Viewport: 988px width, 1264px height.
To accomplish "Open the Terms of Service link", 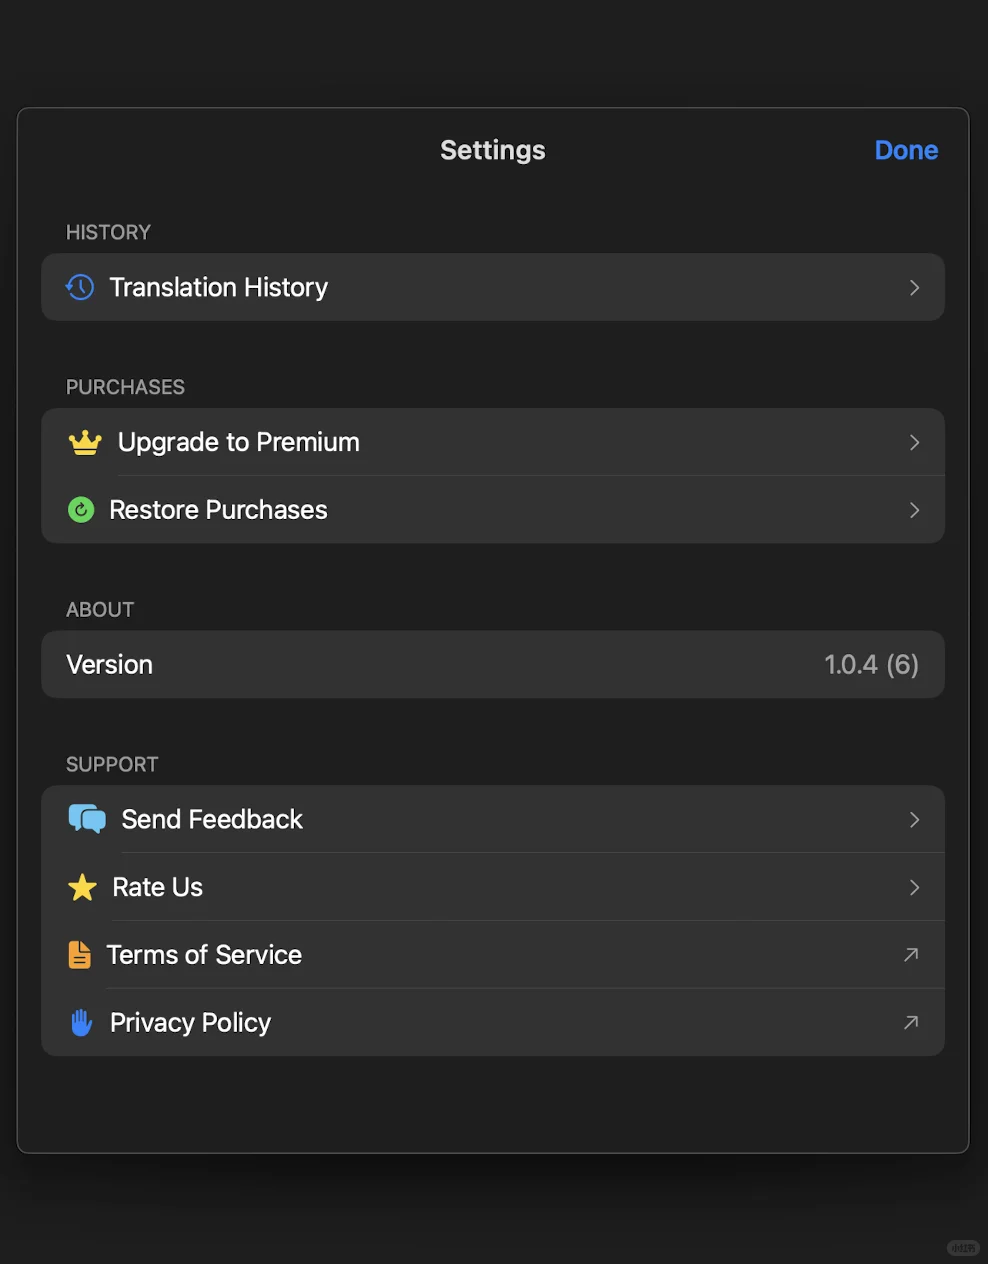I will tap(205, 955).
